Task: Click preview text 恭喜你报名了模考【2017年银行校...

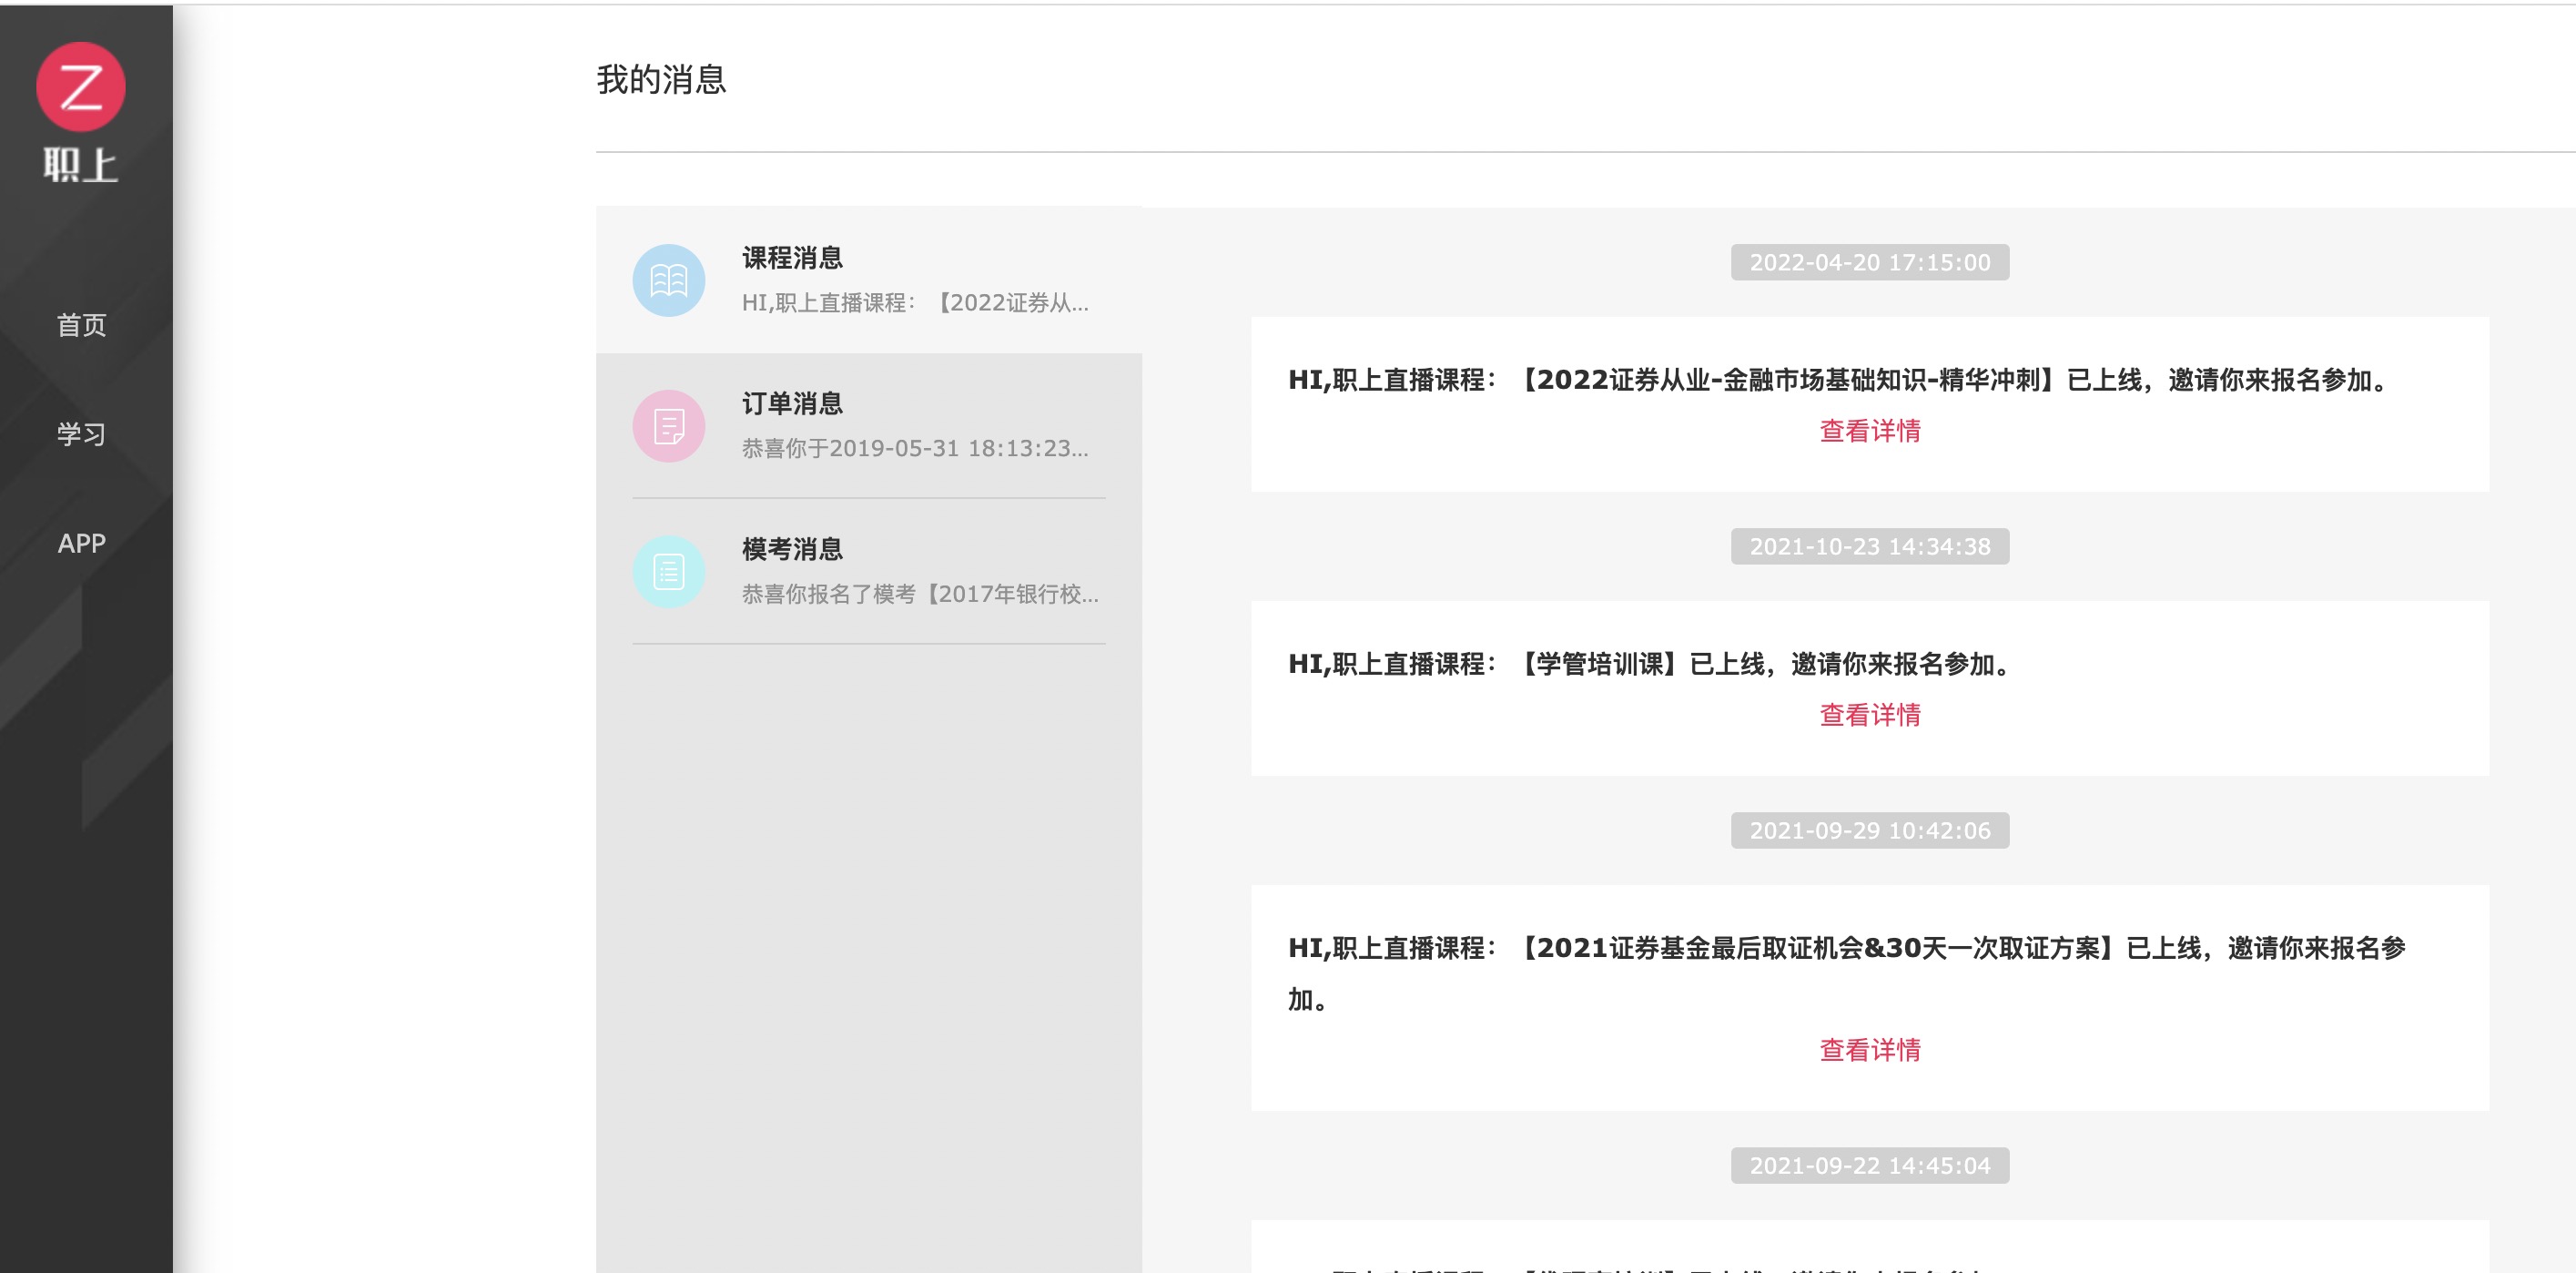Action: 920,594
